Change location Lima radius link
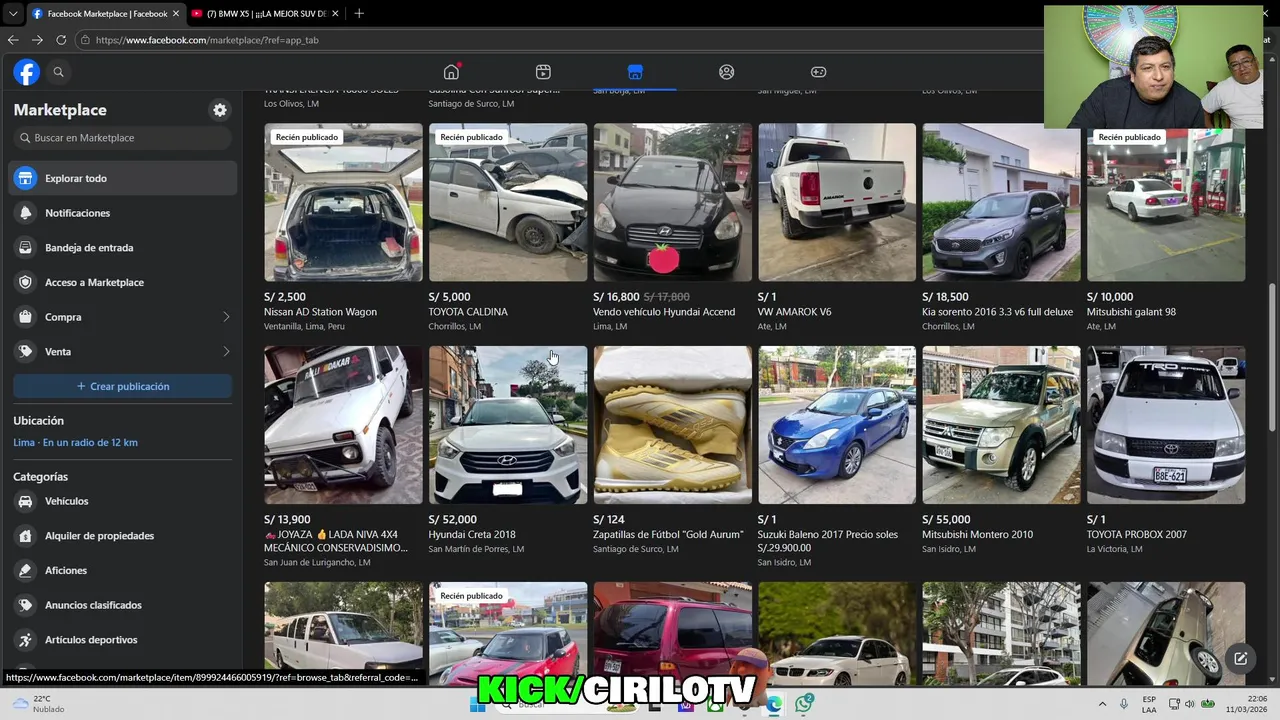This screenshot has height=720, width=1280. tap(76, 442)
